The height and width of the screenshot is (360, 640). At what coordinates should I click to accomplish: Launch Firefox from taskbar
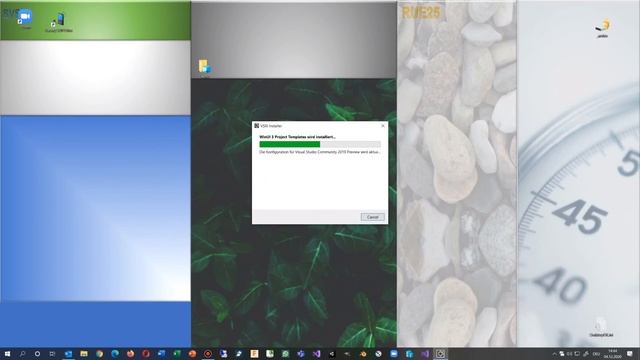click(130, 354)
